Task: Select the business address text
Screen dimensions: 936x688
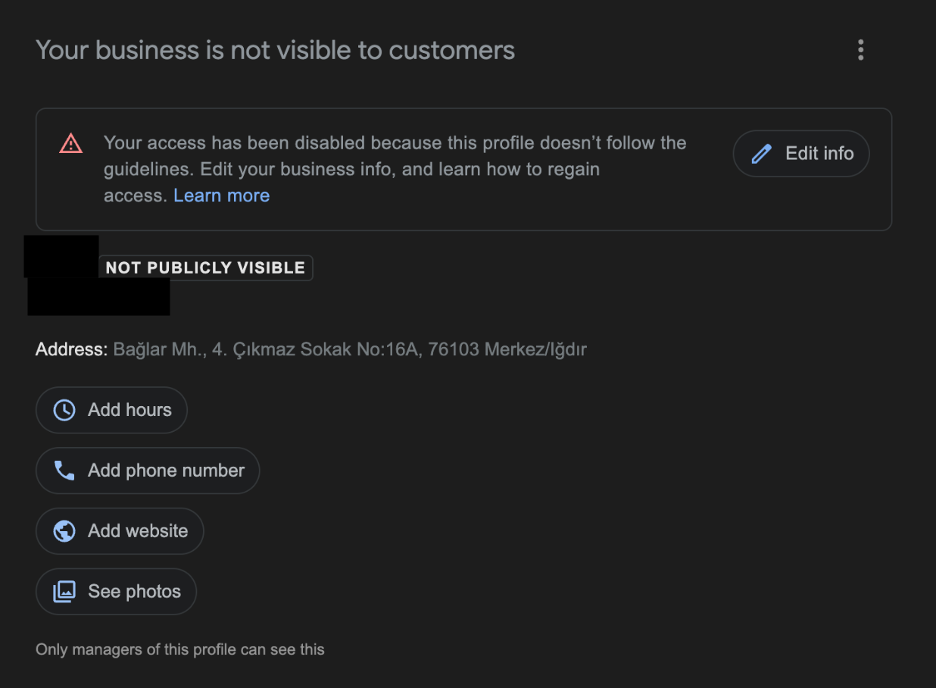Action: pos(350,349)
